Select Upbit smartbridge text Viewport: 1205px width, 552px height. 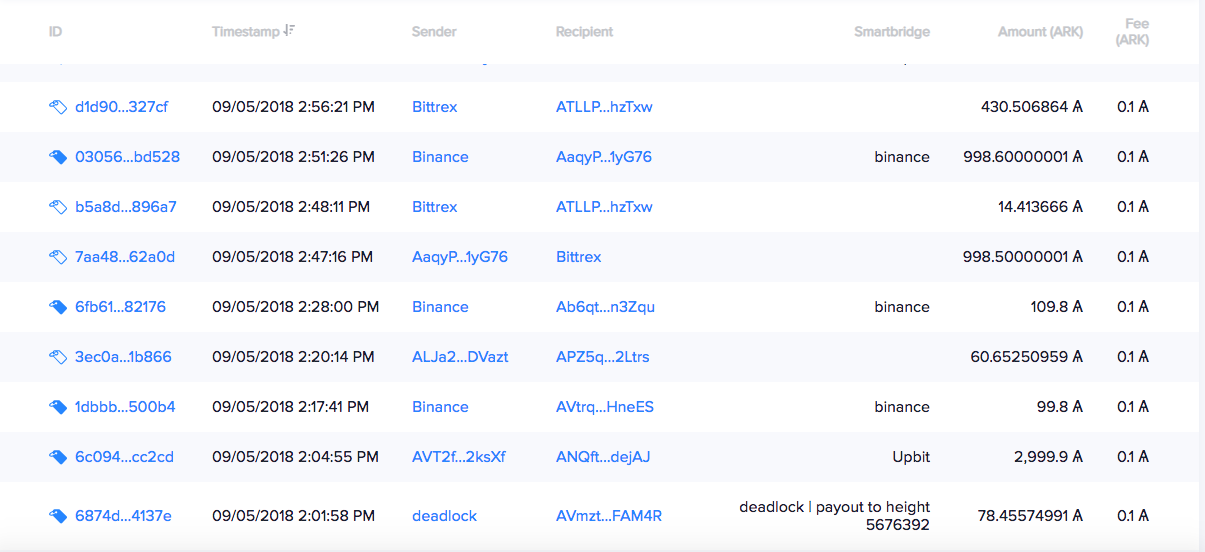coord(911,457)
